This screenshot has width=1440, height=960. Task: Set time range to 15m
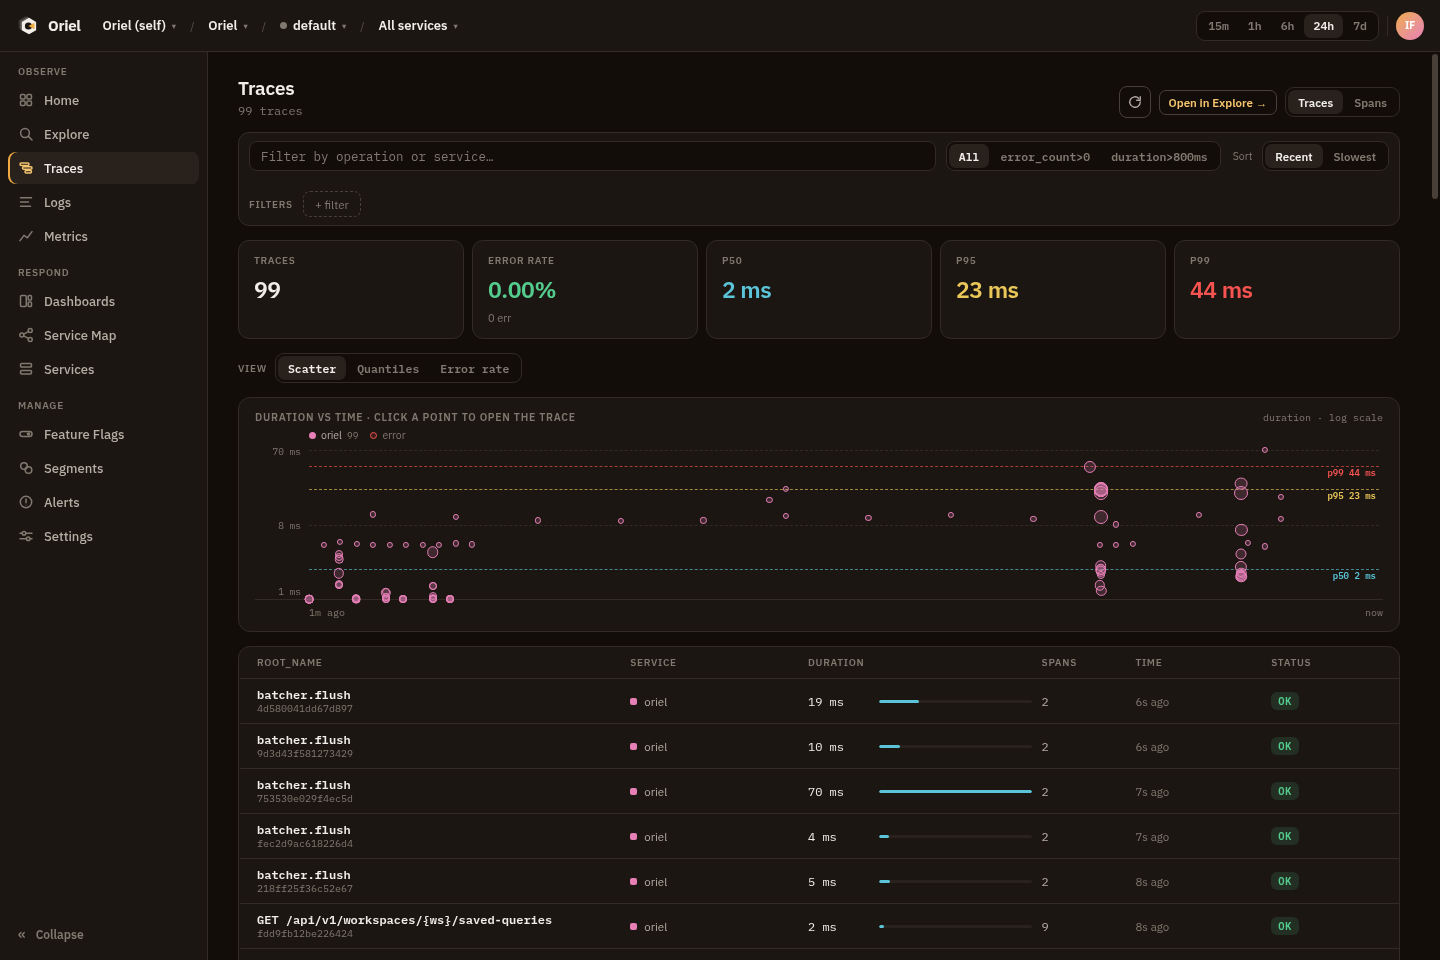tap(1218, 26)
